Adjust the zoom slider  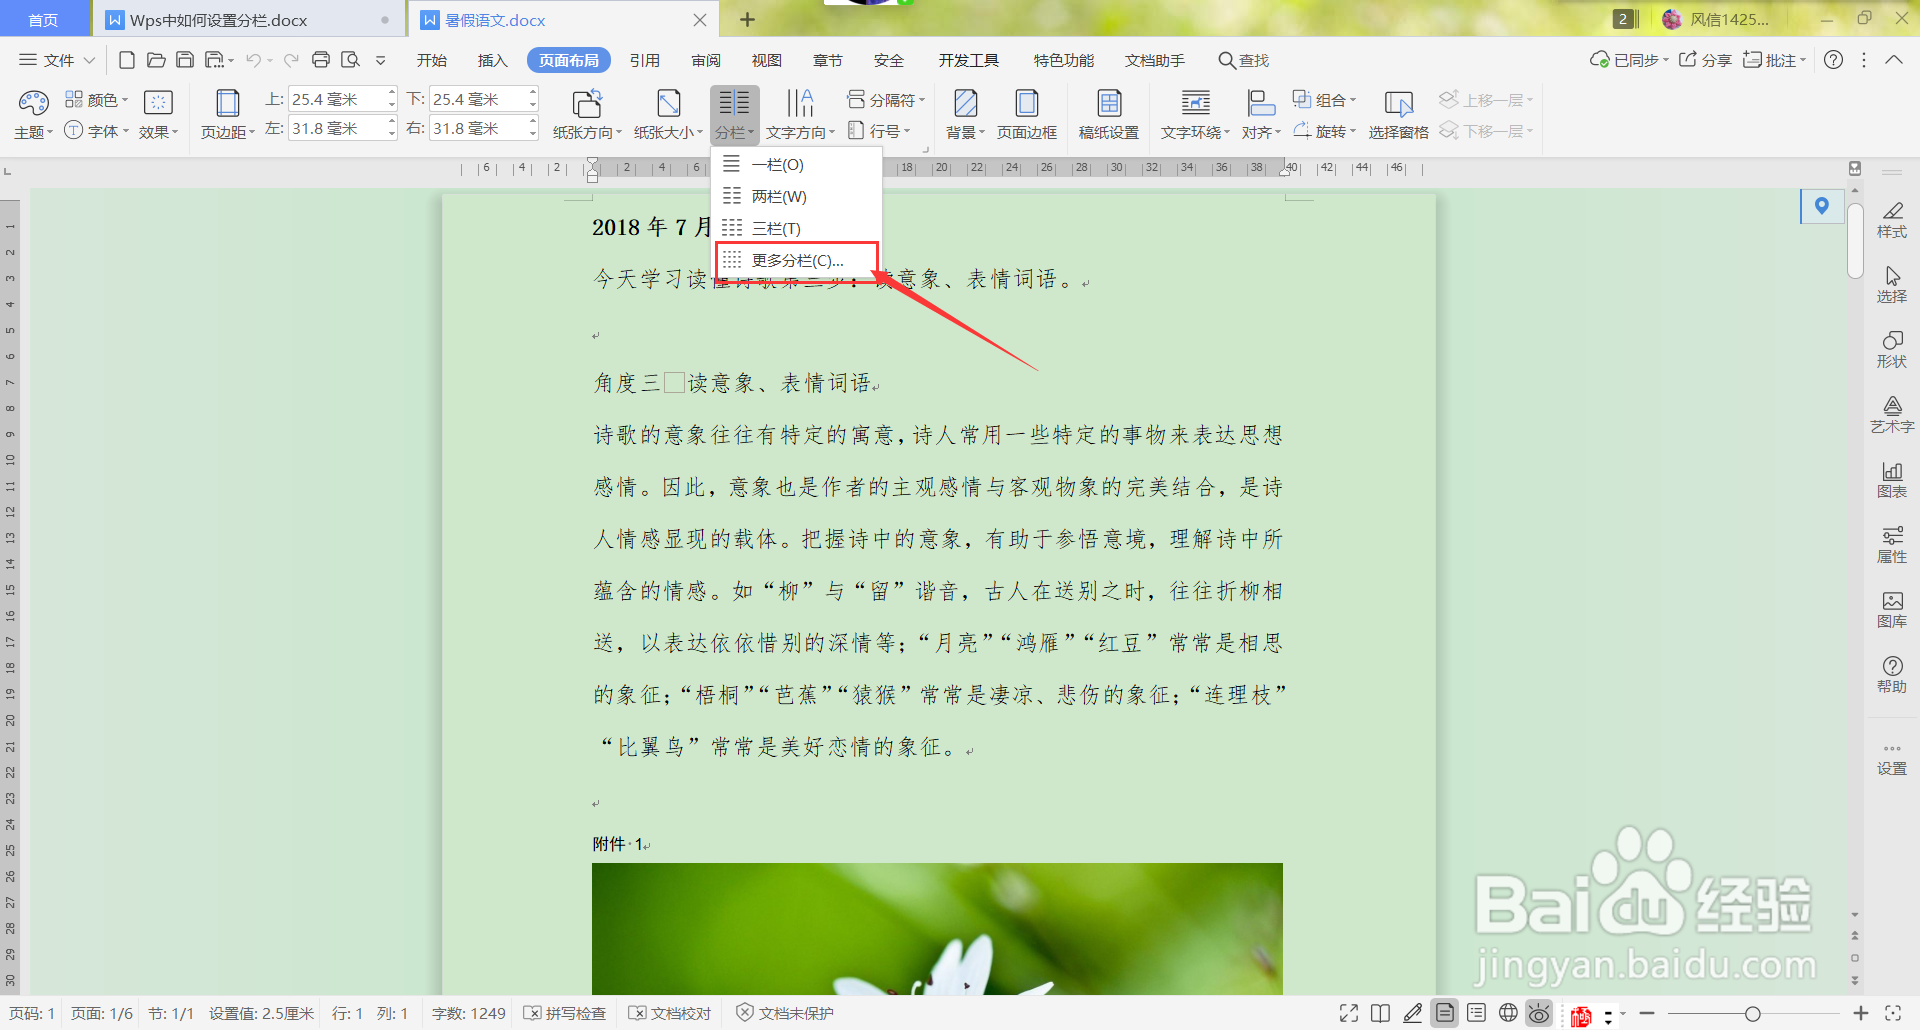click(x=1752, y=1012)
